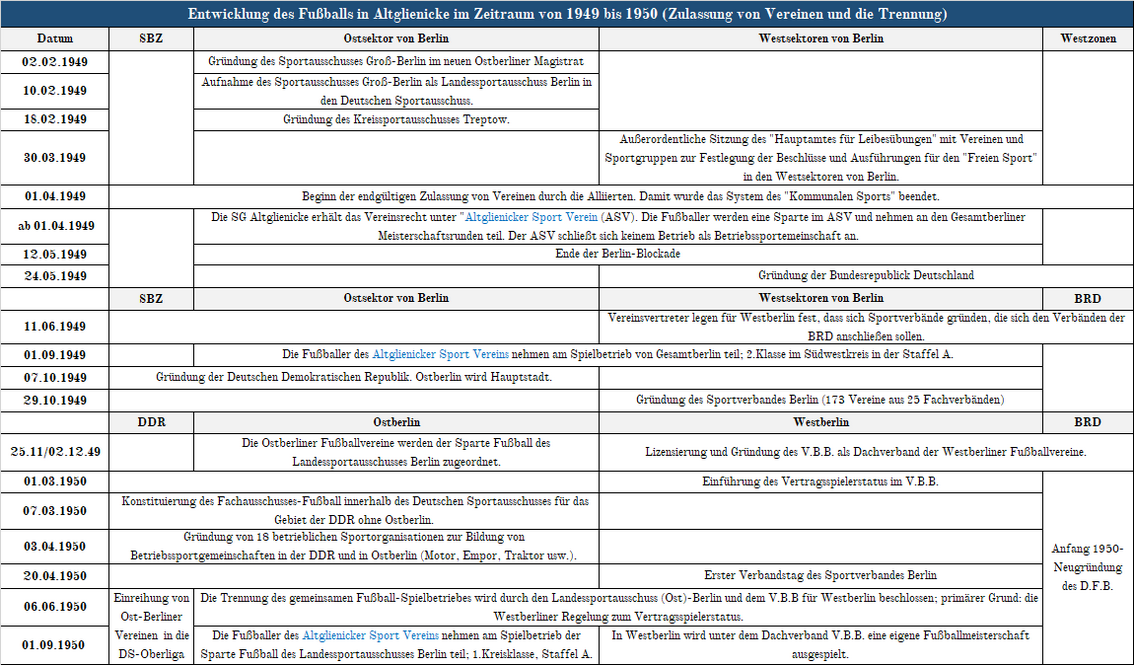The height and width of the screenshot is (665, 1134).
Task: Click 'Westsektoren von Berlin' header in the top header row
Action: point(821,38)
